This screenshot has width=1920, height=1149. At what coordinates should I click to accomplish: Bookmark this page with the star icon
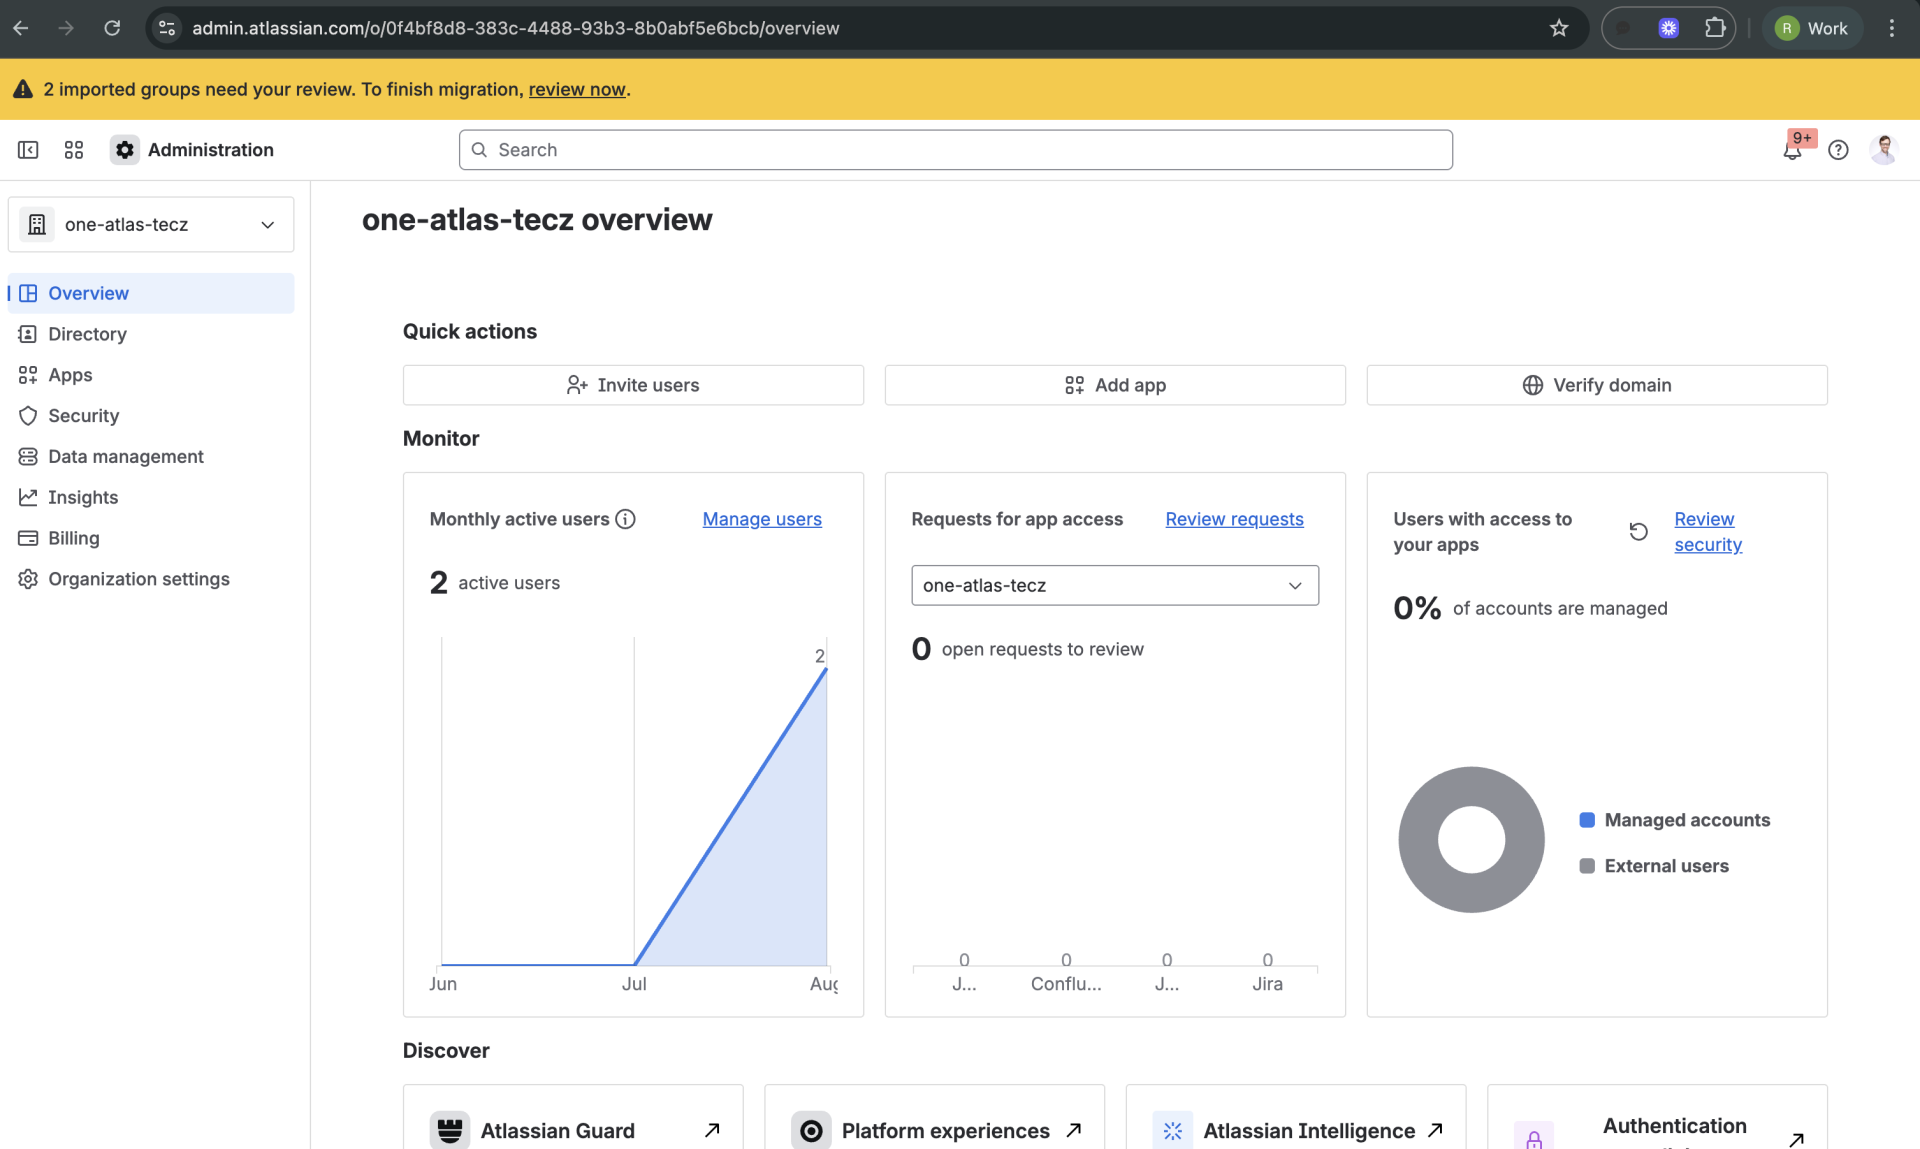coord(1559,28)
